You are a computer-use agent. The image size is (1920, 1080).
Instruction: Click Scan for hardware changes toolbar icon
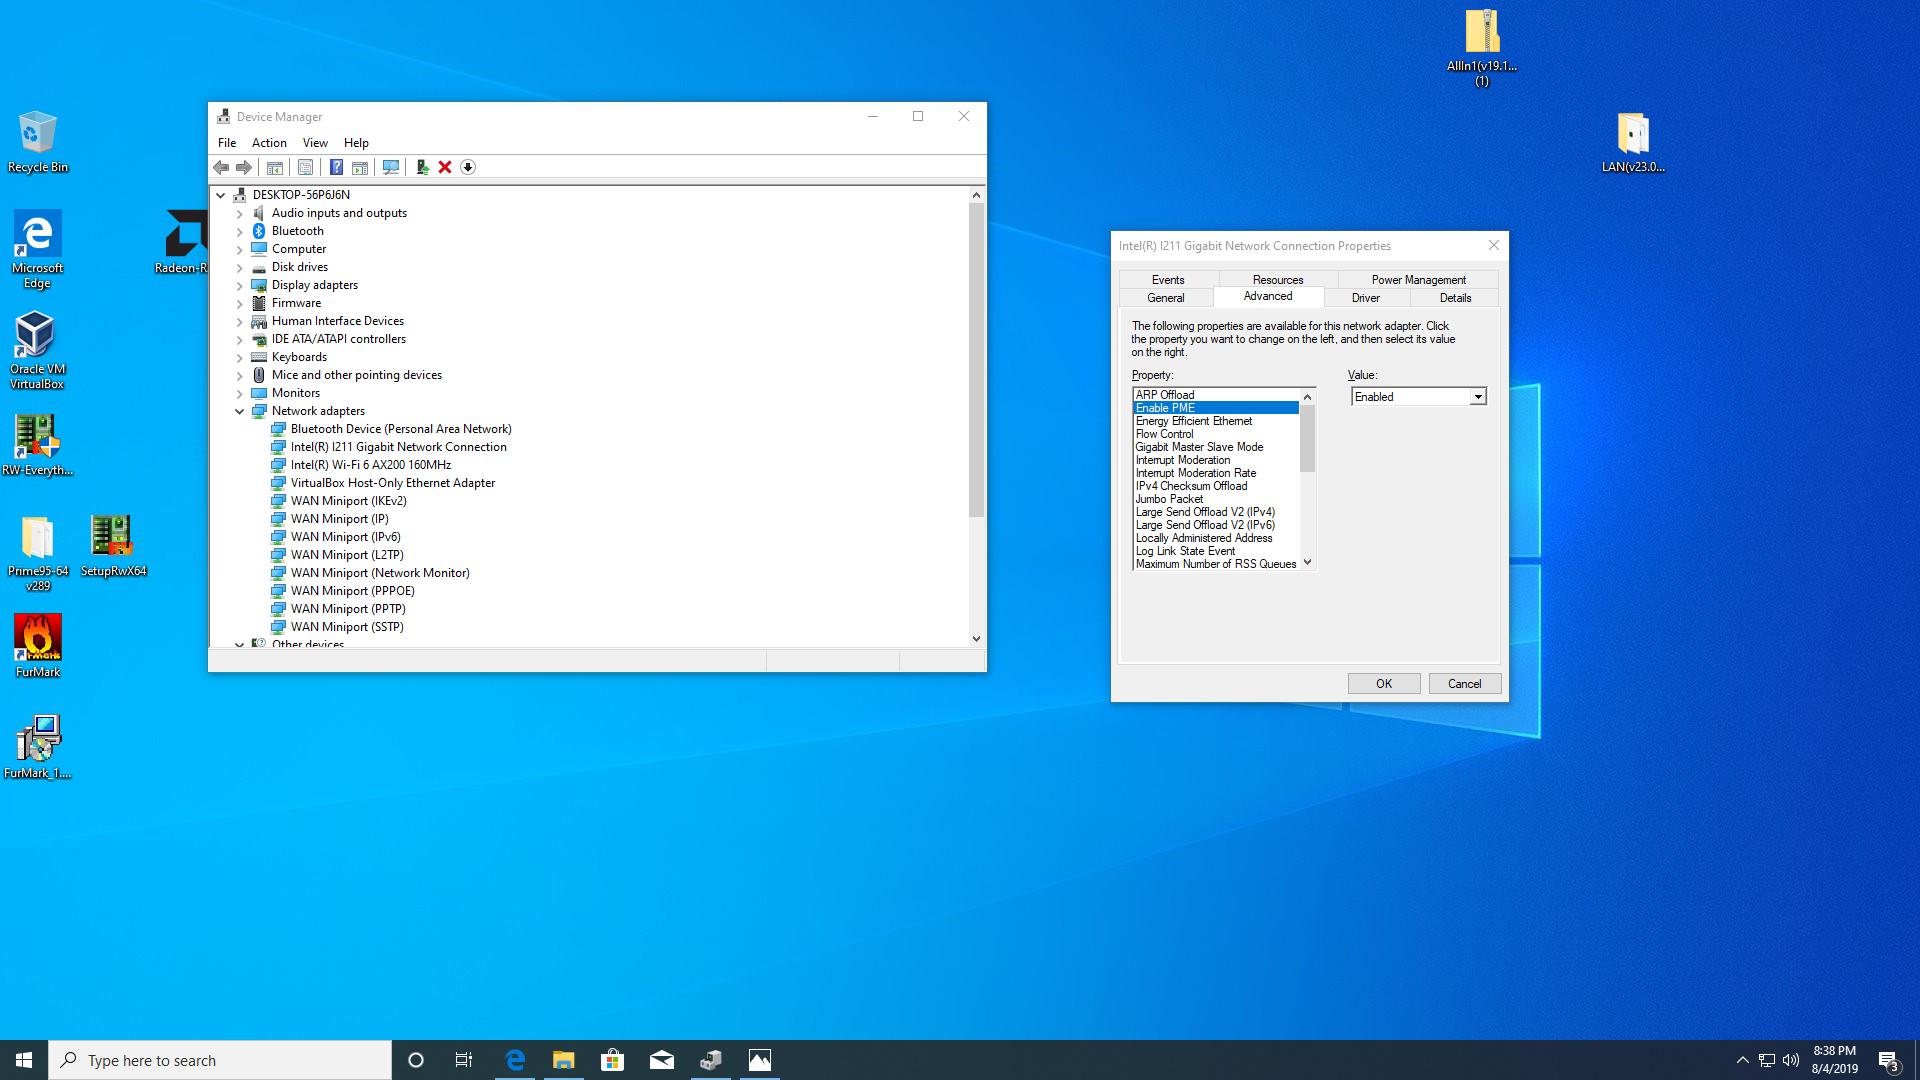click(391, 167)
